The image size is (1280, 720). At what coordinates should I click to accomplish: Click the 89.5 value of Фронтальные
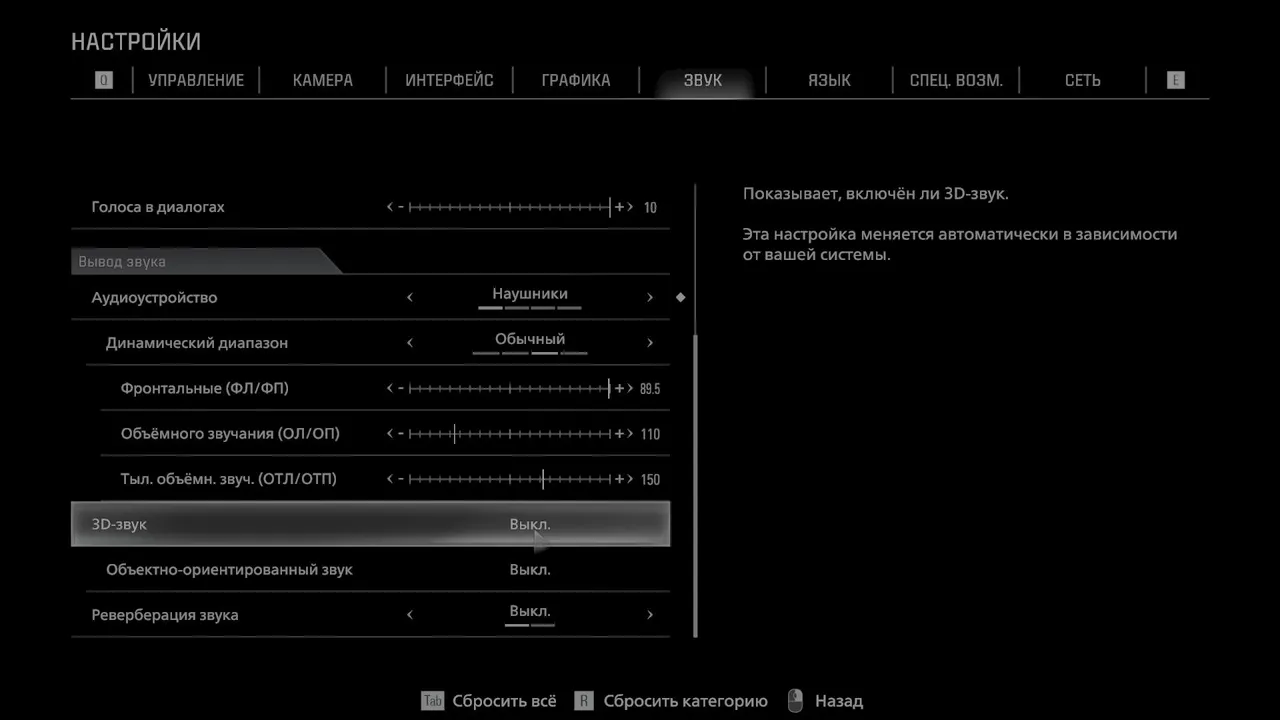(x=650, y=389)
